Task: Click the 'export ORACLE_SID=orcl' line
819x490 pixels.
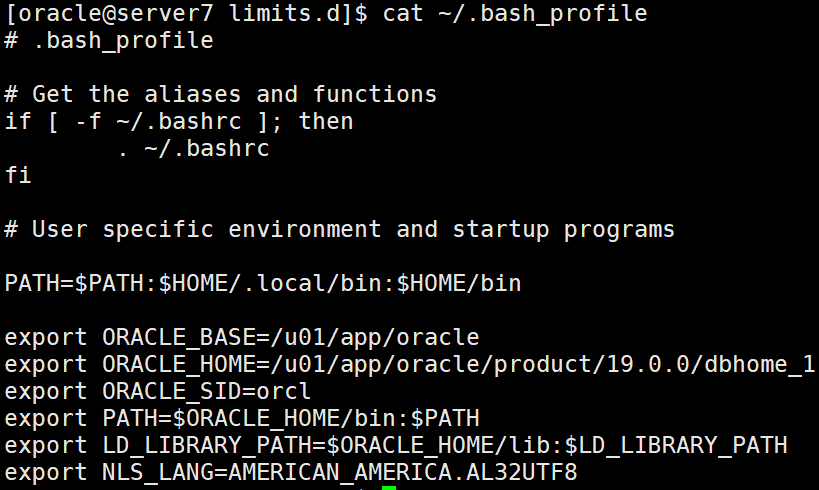Action: (x=158, y=392)
